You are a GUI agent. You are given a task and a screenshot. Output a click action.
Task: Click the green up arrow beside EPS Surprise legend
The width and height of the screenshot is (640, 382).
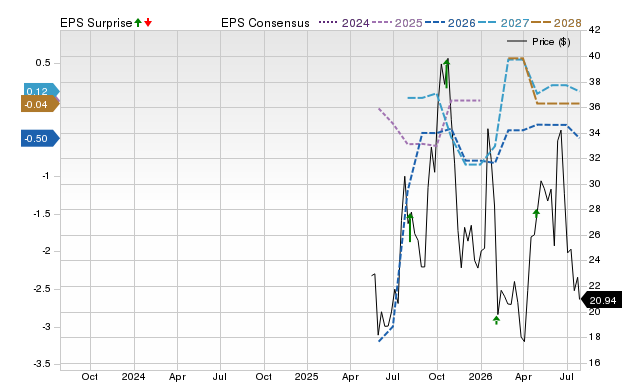(138, 23)
